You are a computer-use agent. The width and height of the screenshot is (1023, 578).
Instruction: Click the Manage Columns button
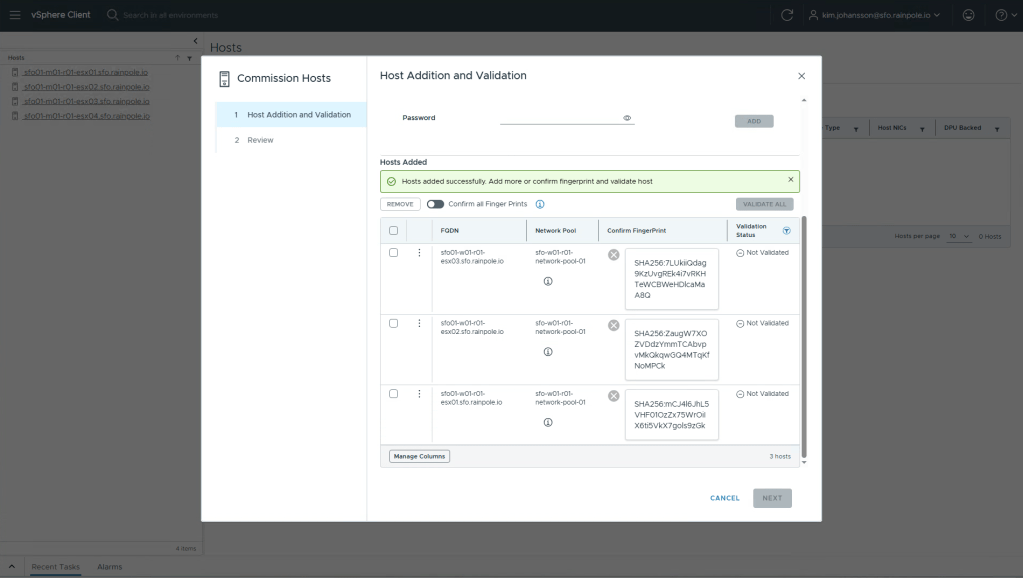pyautogui.click(x=419, y=456)
